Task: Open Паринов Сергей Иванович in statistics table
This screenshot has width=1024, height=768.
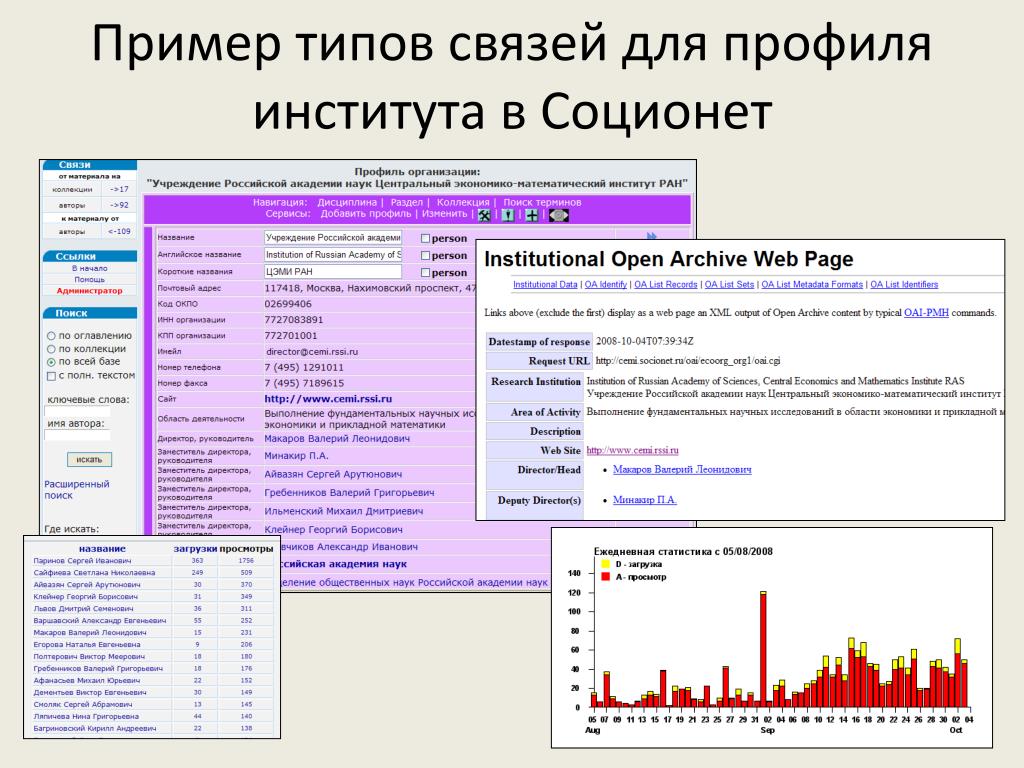Action: coord(82,560)
